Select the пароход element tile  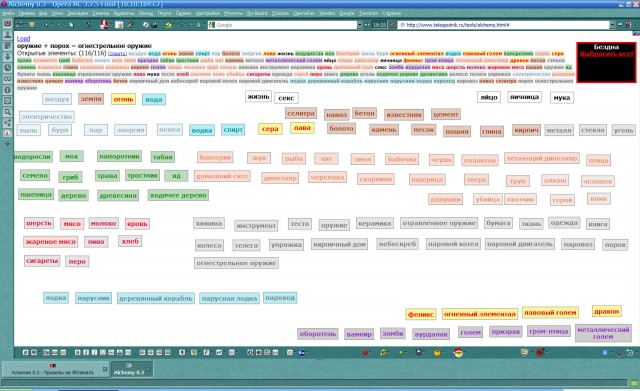pos(280,298)
